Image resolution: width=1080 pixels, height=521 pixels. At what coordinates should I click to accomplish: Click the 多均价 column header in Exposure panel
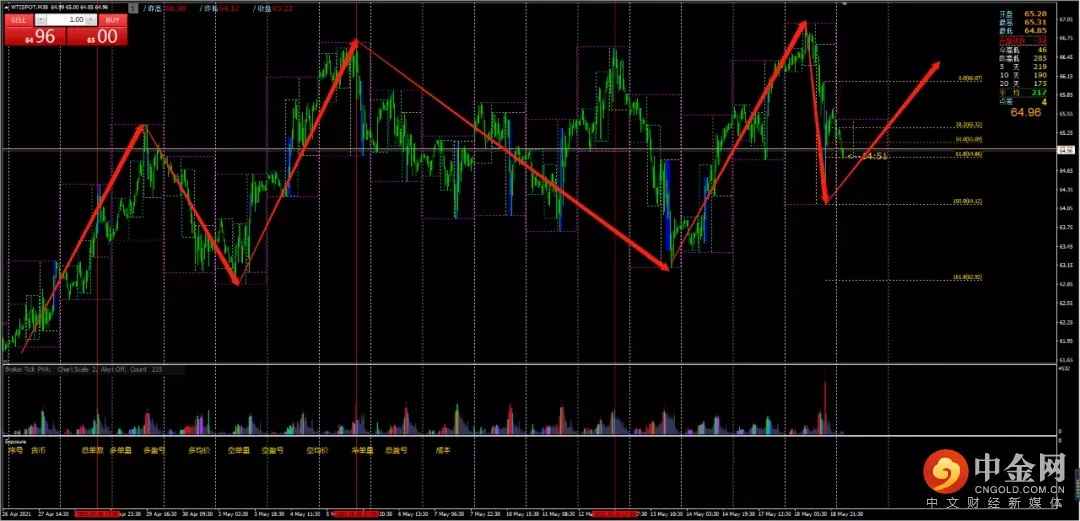[x=200, y=450]
